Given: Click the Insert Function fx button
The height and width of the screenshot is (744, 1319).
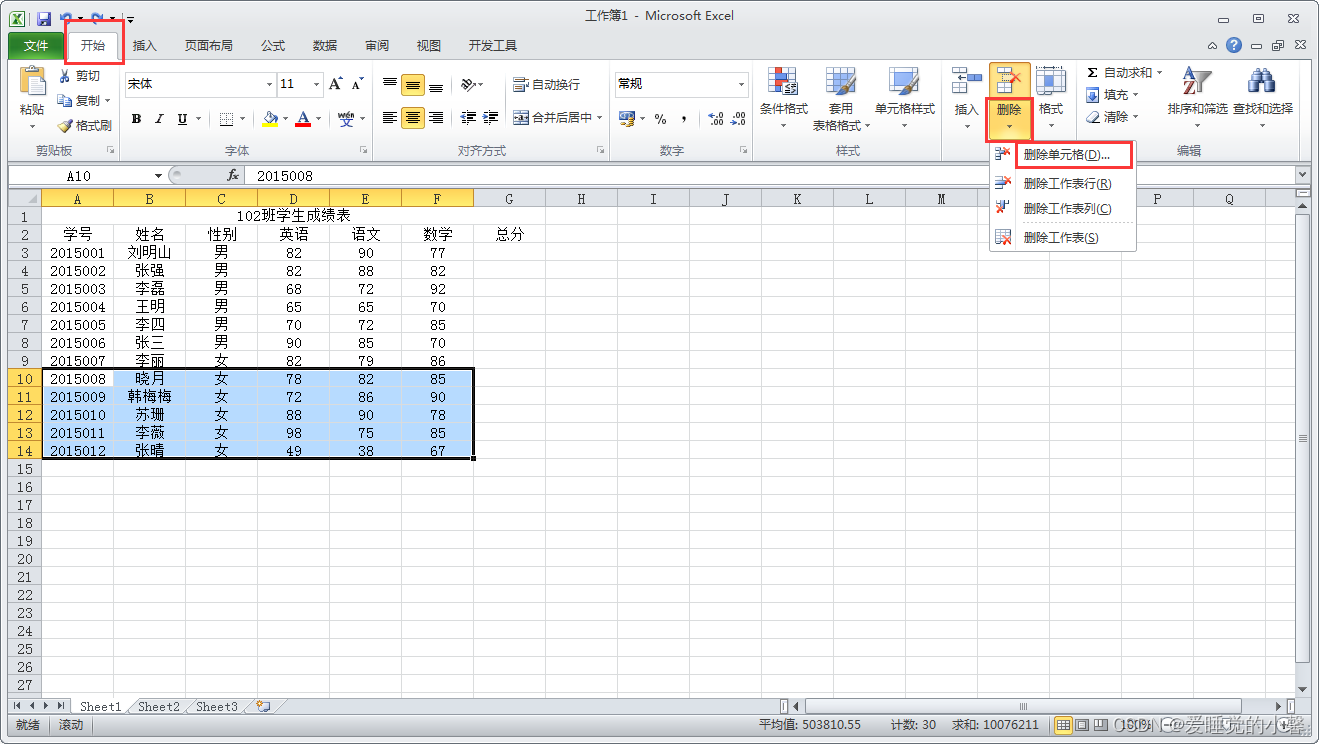Looking at the screenshot, I should pyautogui.click(x=233, y=175).
